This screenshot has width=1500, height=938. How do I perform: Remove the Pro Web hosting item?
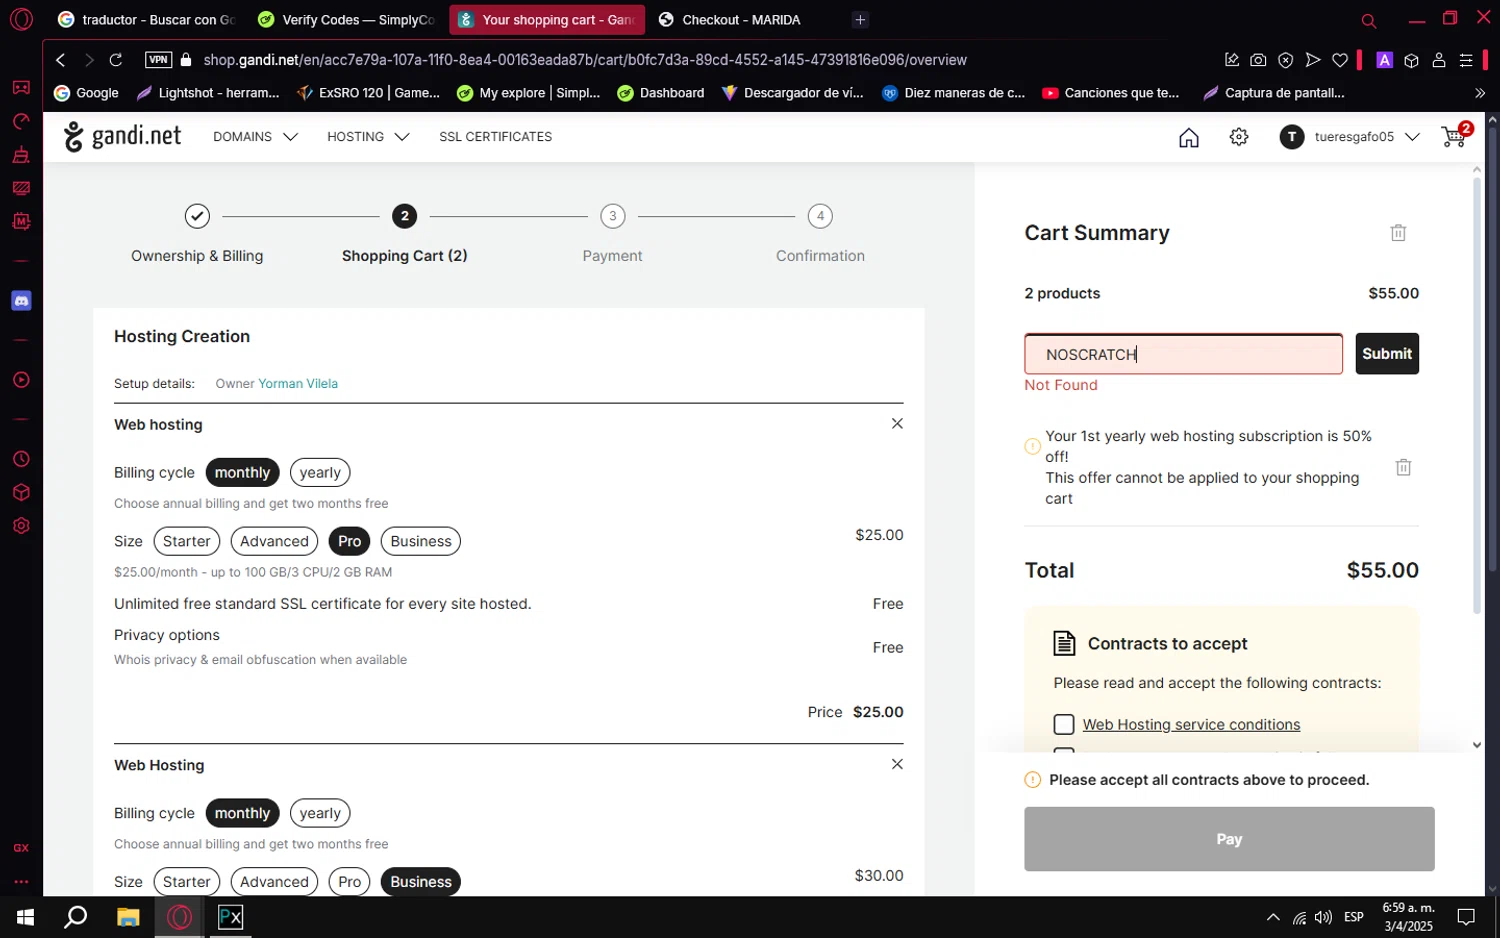click(x=897, y=424)
